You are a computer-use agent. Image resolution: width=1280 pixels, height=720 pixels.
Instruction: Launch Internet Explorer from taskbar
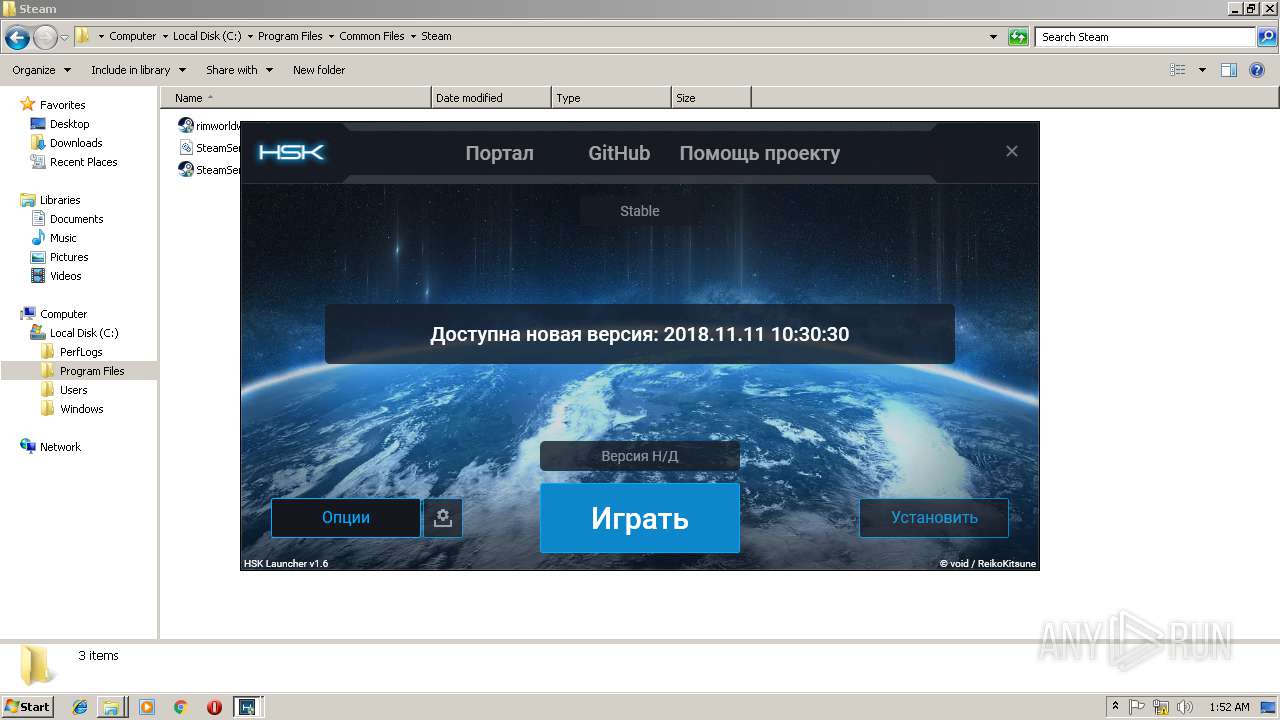tap(81, 706)
